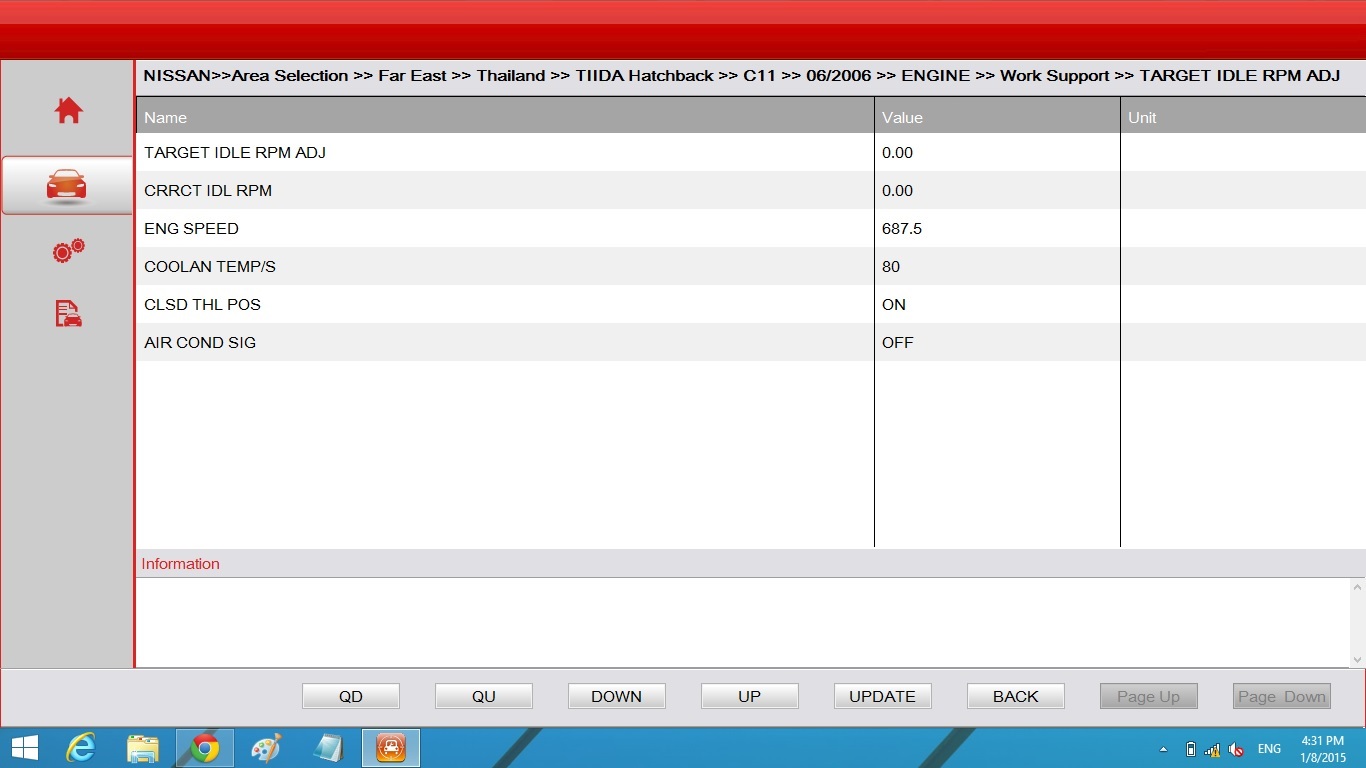
Task: Click the ON value for CLSD THL POS
Action: (x=894, y=305)
